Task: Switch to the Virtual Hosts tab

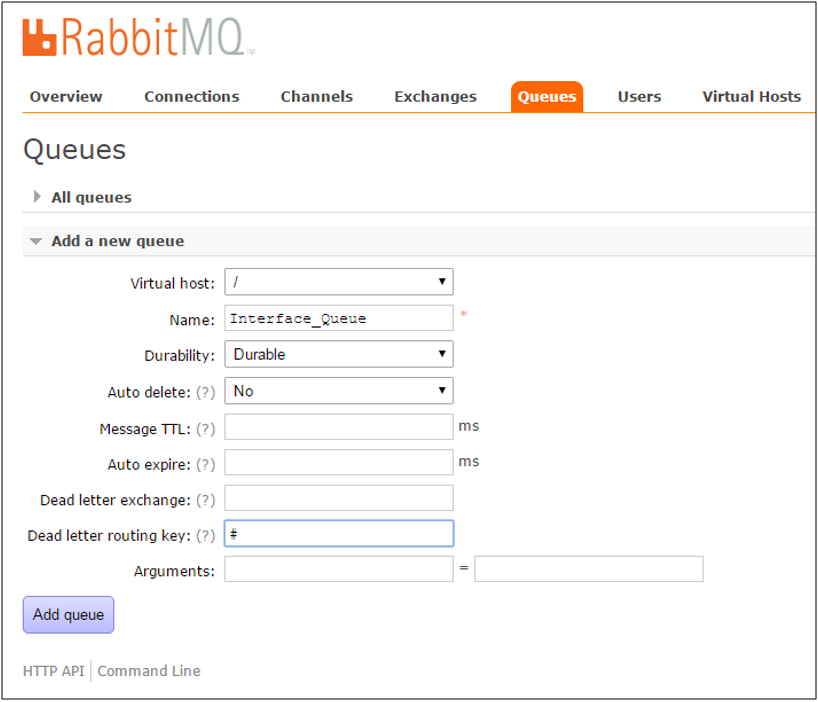Action: click(752, 96)
